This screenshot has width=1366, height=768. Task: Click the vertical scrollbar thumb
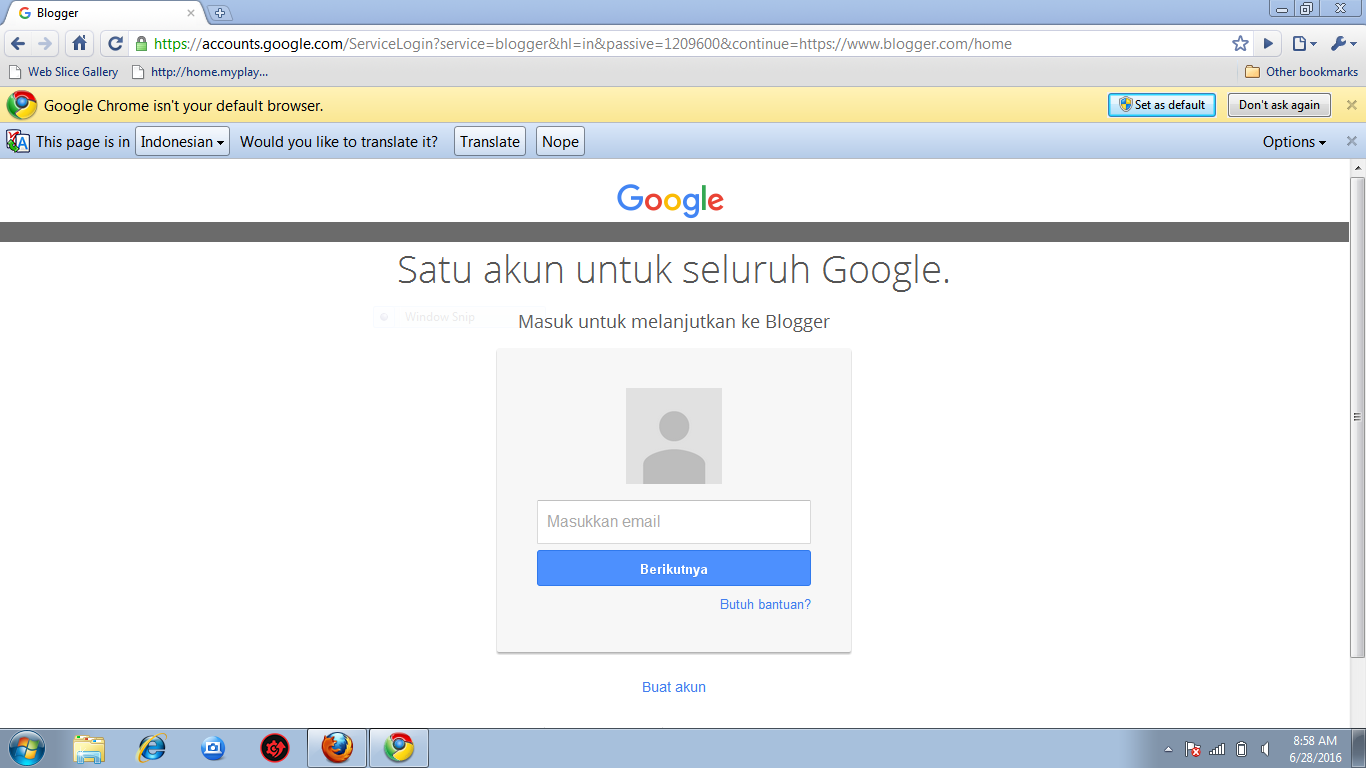pyautogui.click(x=1357, y=417)
